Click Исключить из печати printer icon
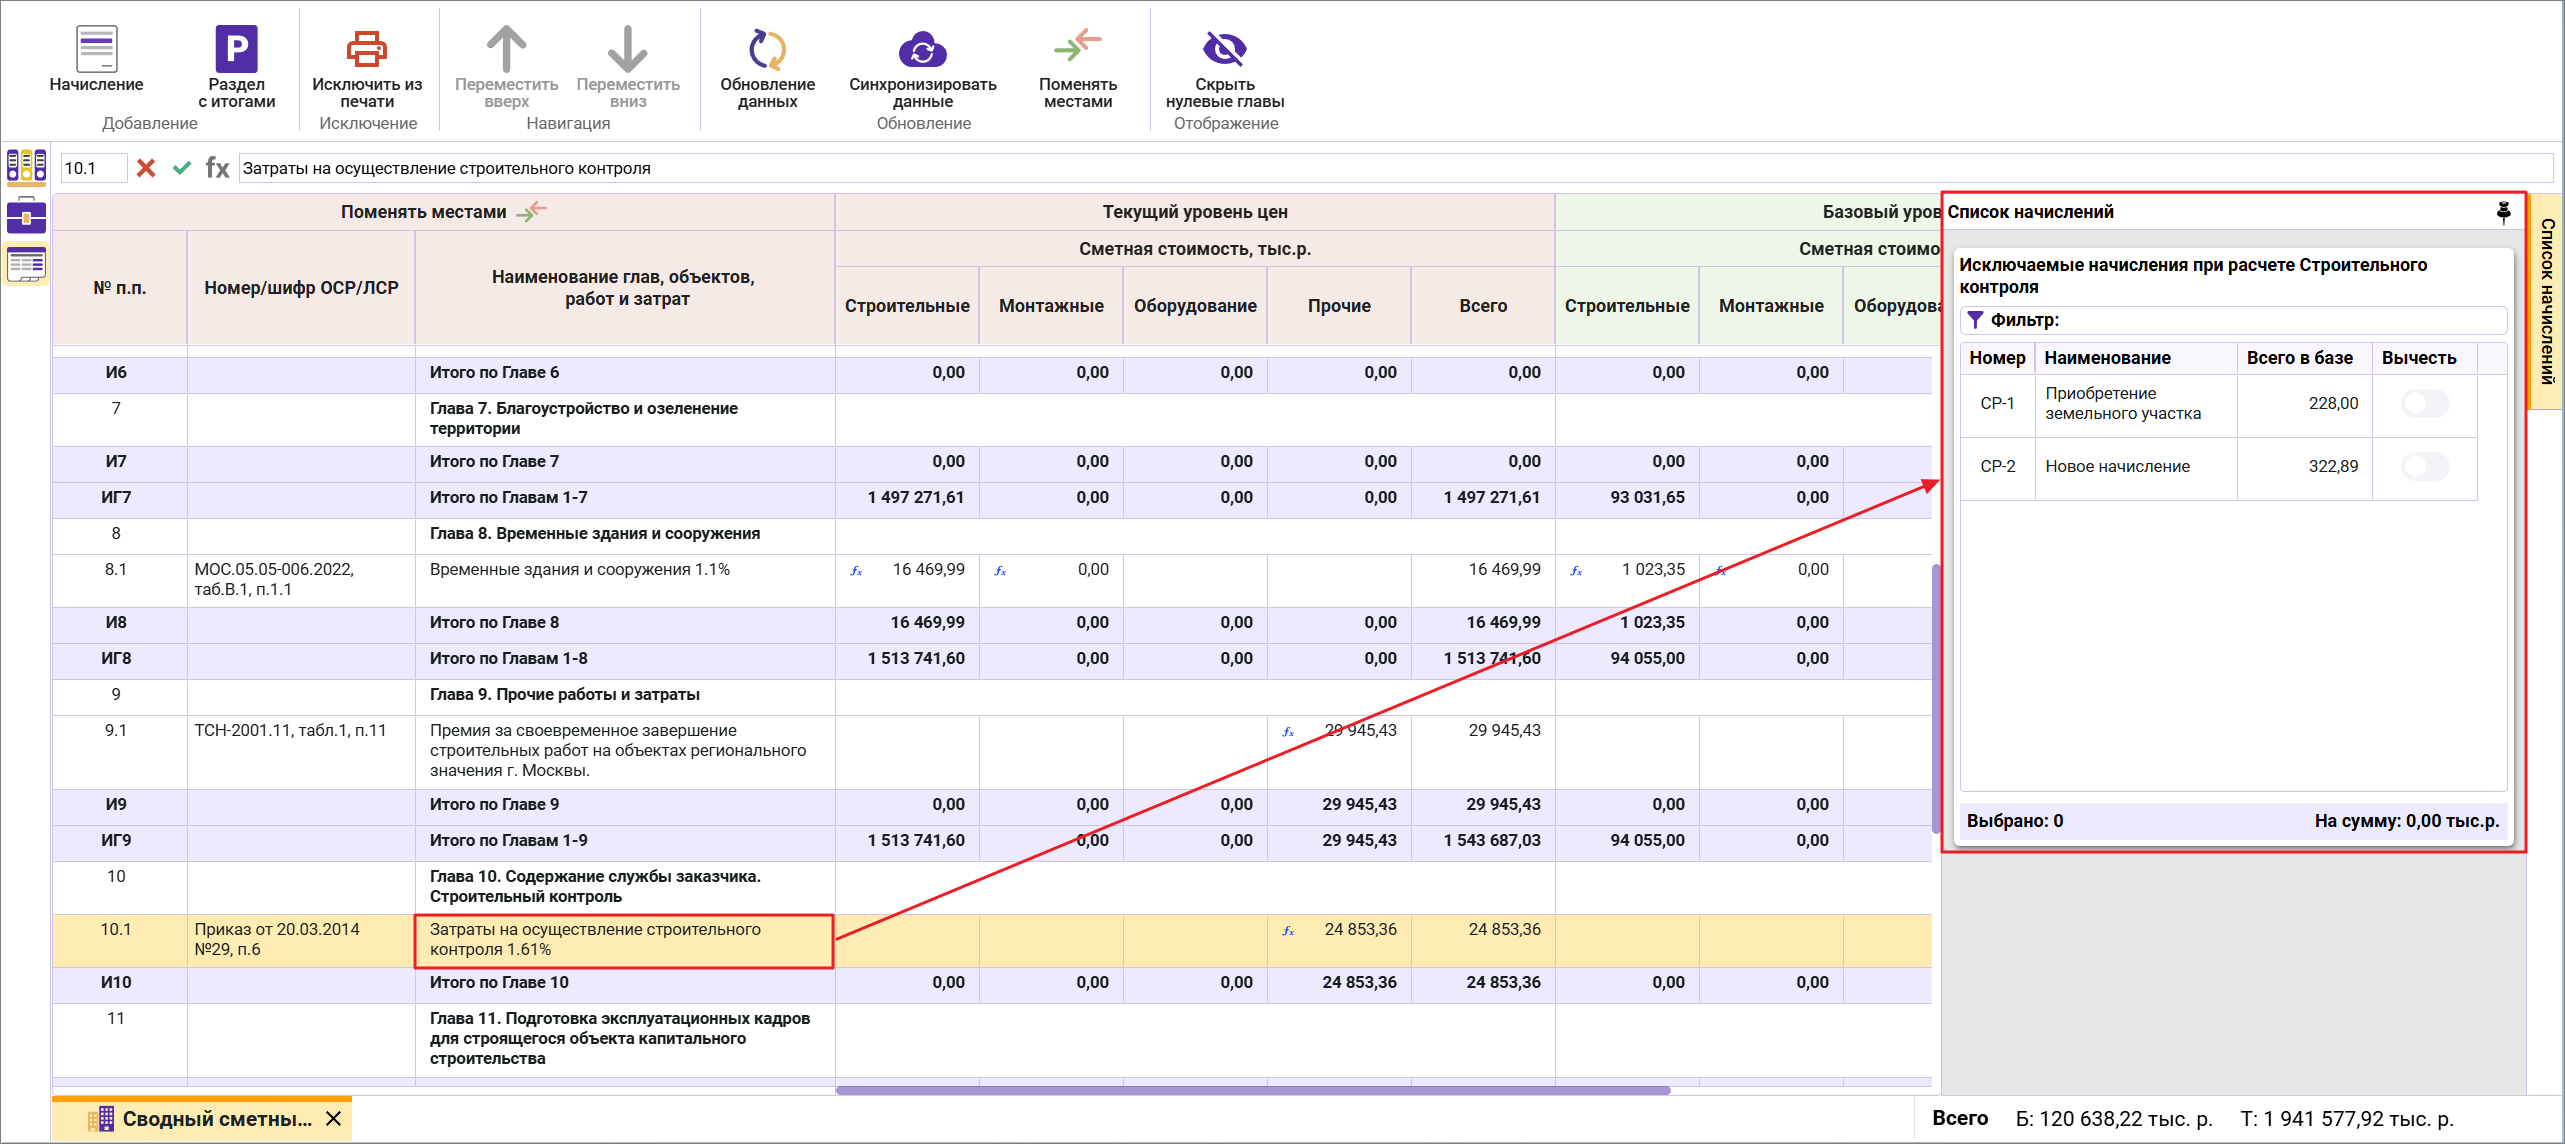Viewport: 2565px width, 1144px height. [x=366, y=49]
